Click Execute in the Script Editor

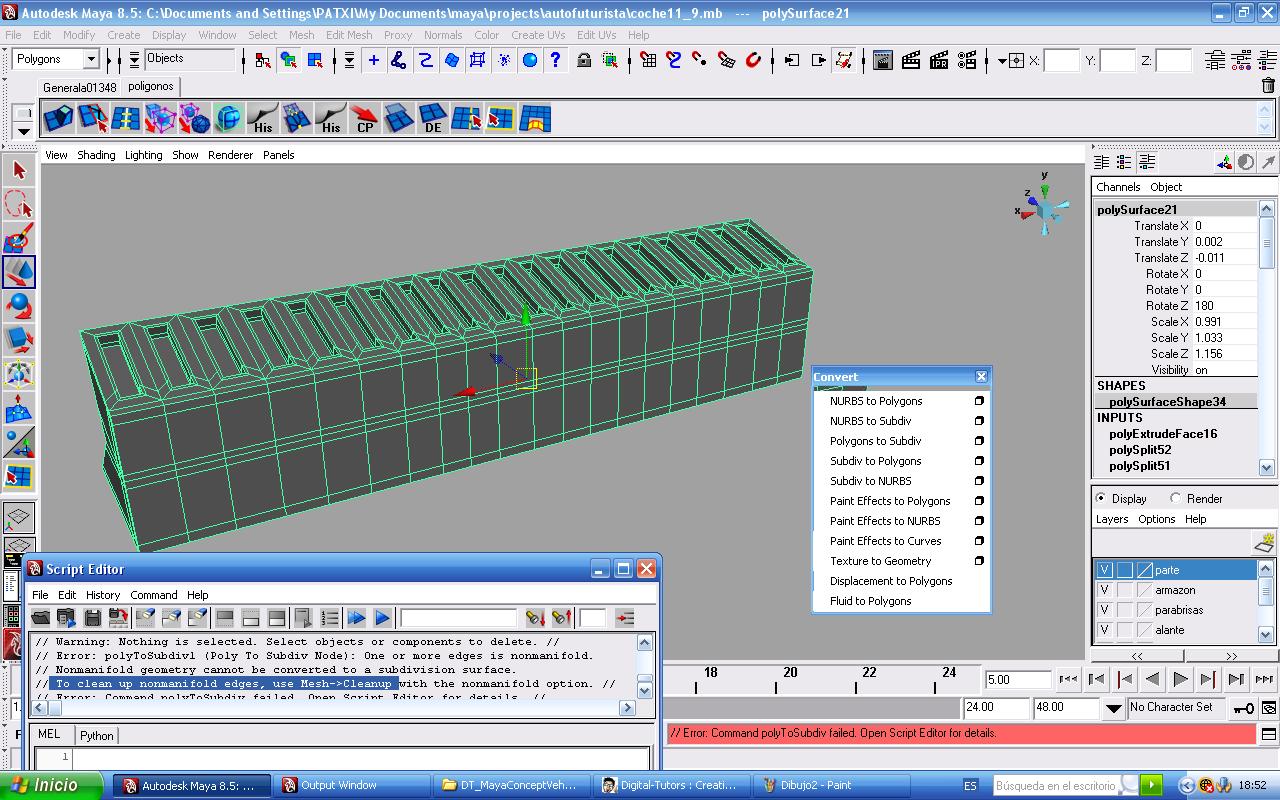click(382, 618)
